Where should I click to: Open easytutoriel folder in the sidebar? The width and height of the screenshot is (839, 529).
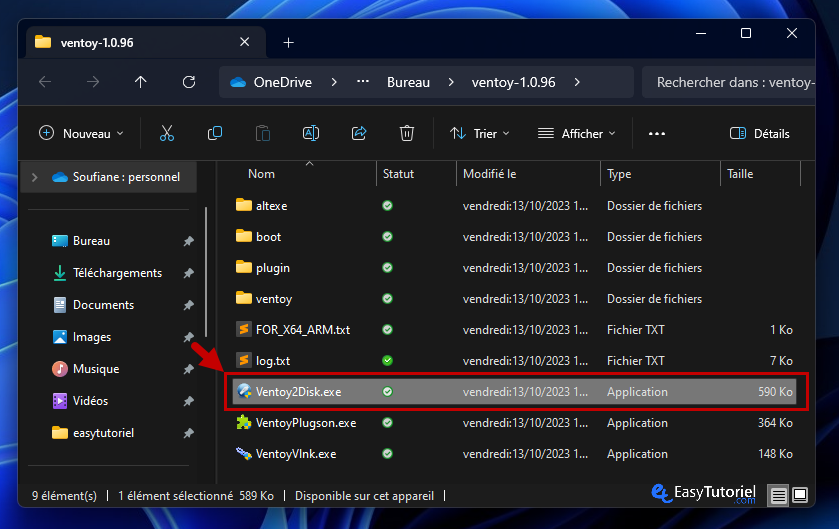point(103,433)
